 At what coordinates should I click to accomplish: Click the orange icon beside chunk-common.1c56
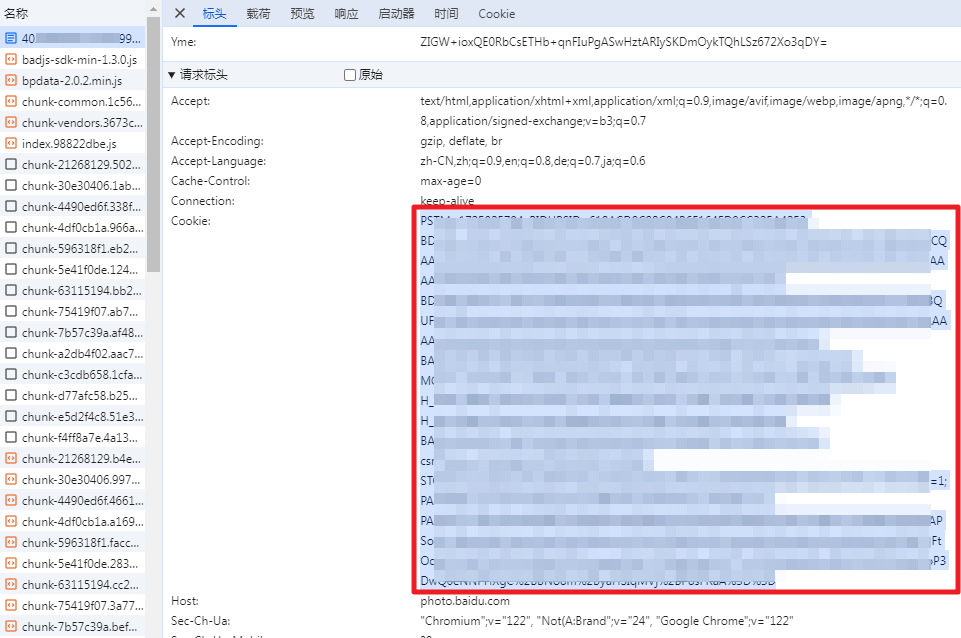click(11, 101)
